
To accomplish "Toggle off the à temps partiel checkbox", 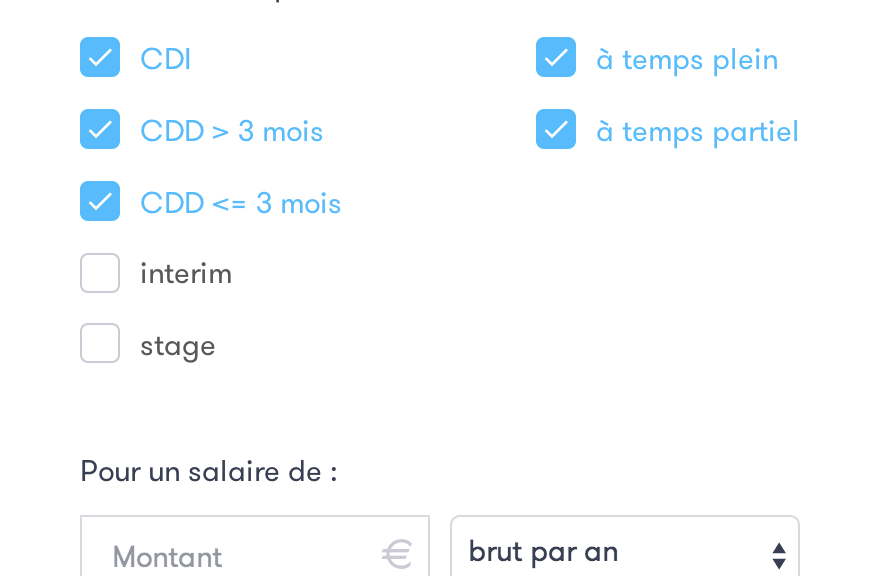I will pos(556,130).
